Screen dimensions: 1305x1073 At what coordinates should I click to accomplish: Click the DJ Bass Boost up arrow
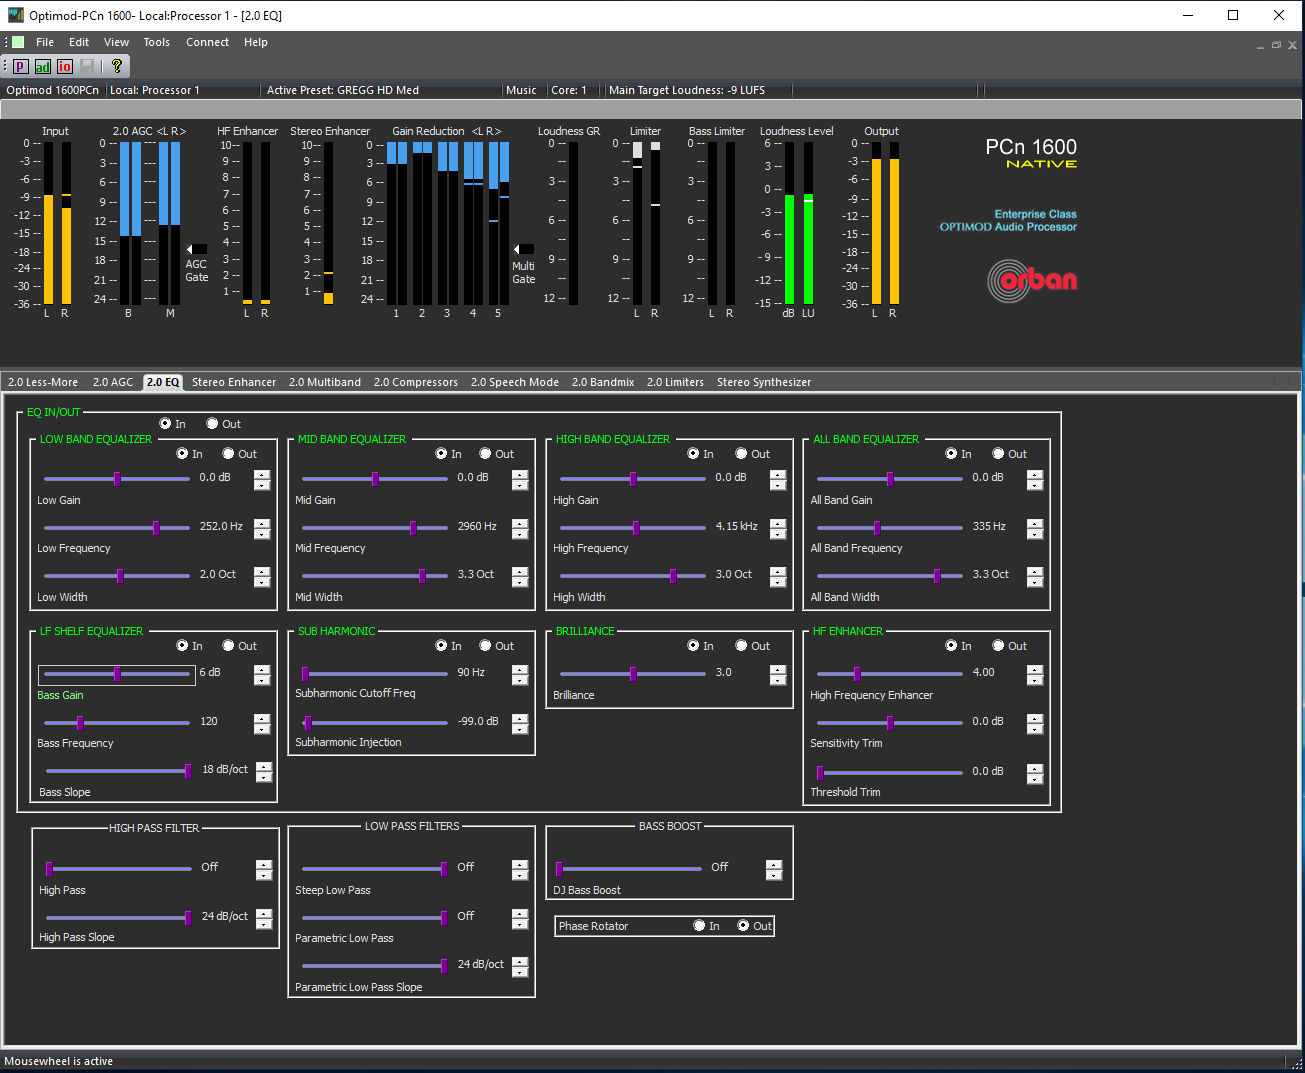pyautogui.click(x=774, y=864)
